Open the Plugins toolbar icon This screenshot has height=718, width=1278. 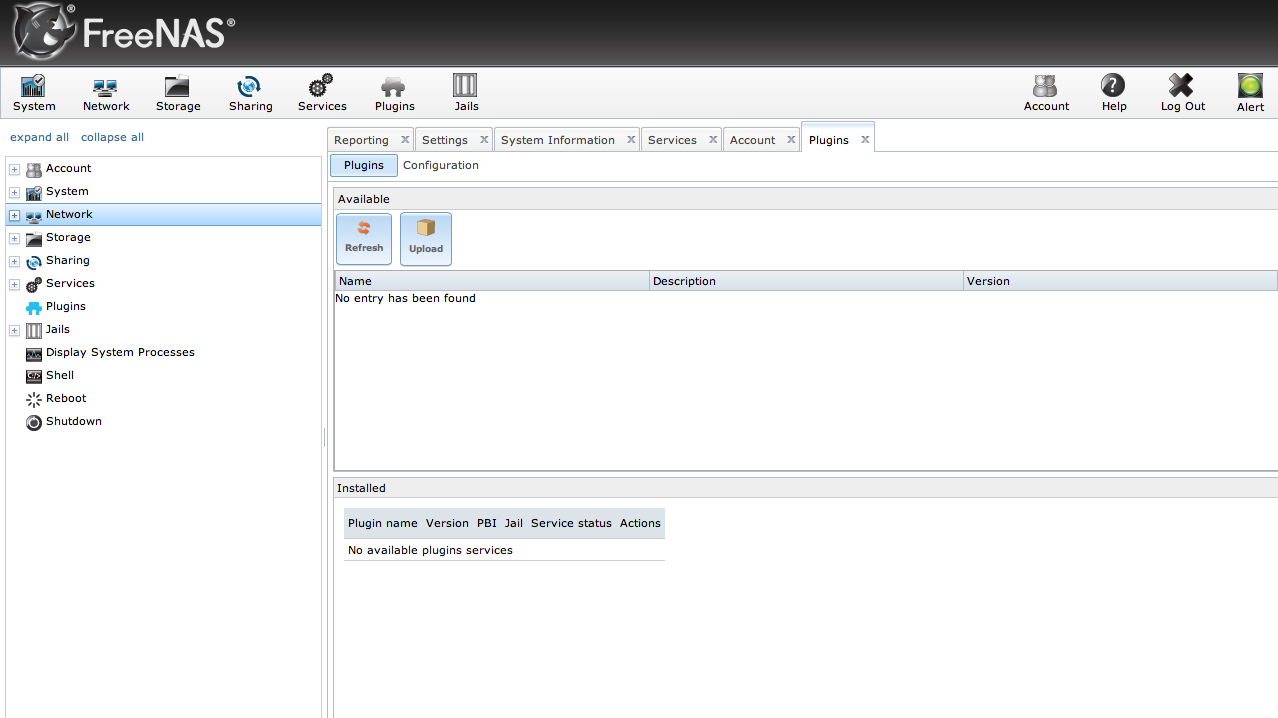(394, 93)
